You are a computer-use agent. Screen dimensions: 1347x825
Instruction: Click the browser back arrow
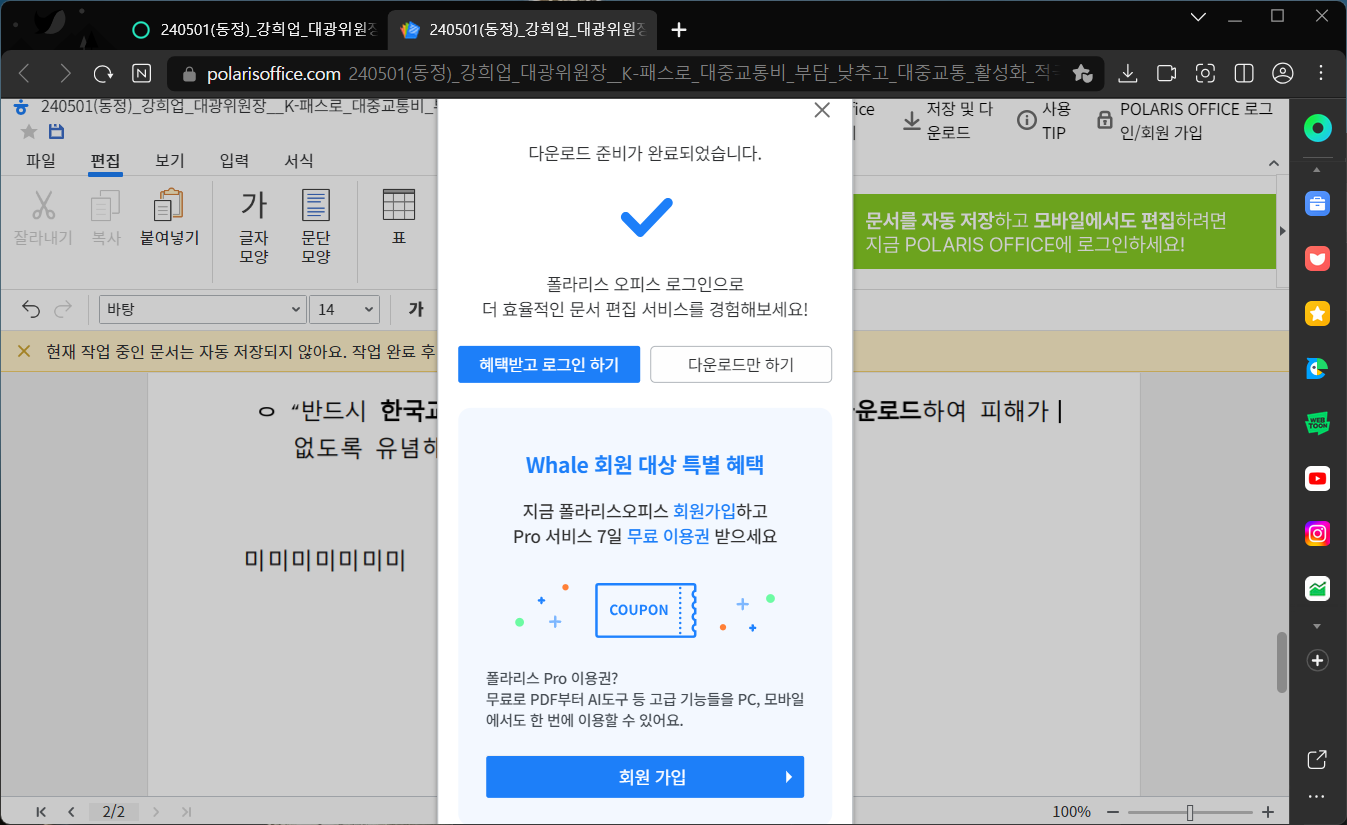pos(25,73)
